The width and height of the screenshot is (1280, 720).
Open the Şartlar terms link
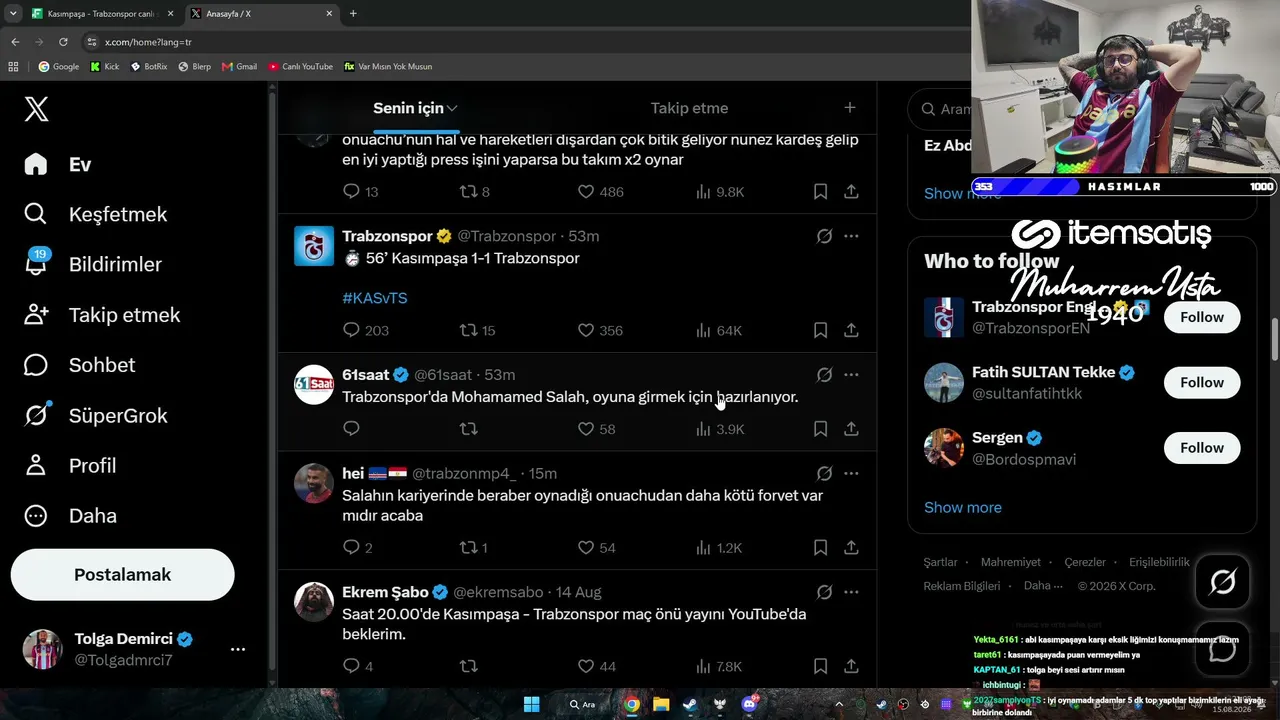[940, 562]
